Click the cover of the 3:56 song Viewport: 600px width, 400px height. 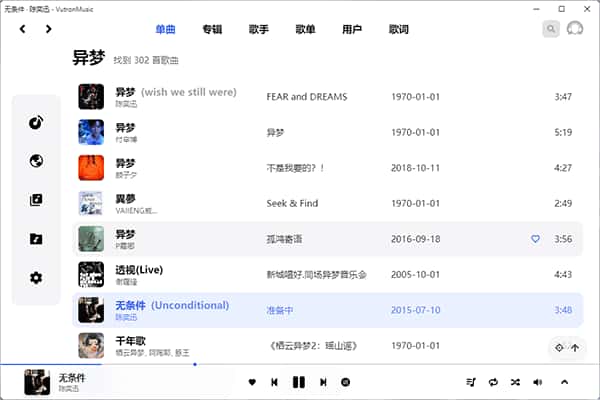click(91, 239)
